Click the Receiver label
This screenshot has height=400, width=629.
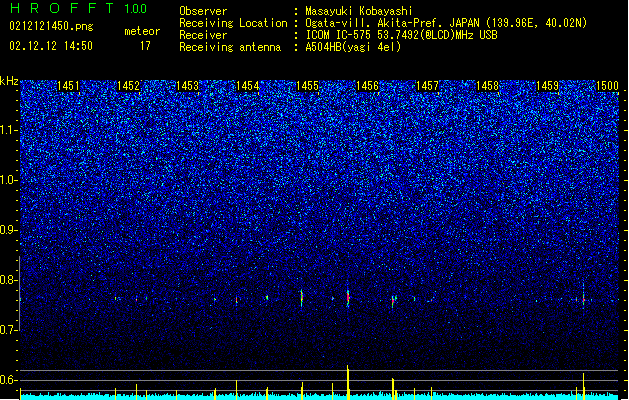pyautogui.click(x=203, y=35)
